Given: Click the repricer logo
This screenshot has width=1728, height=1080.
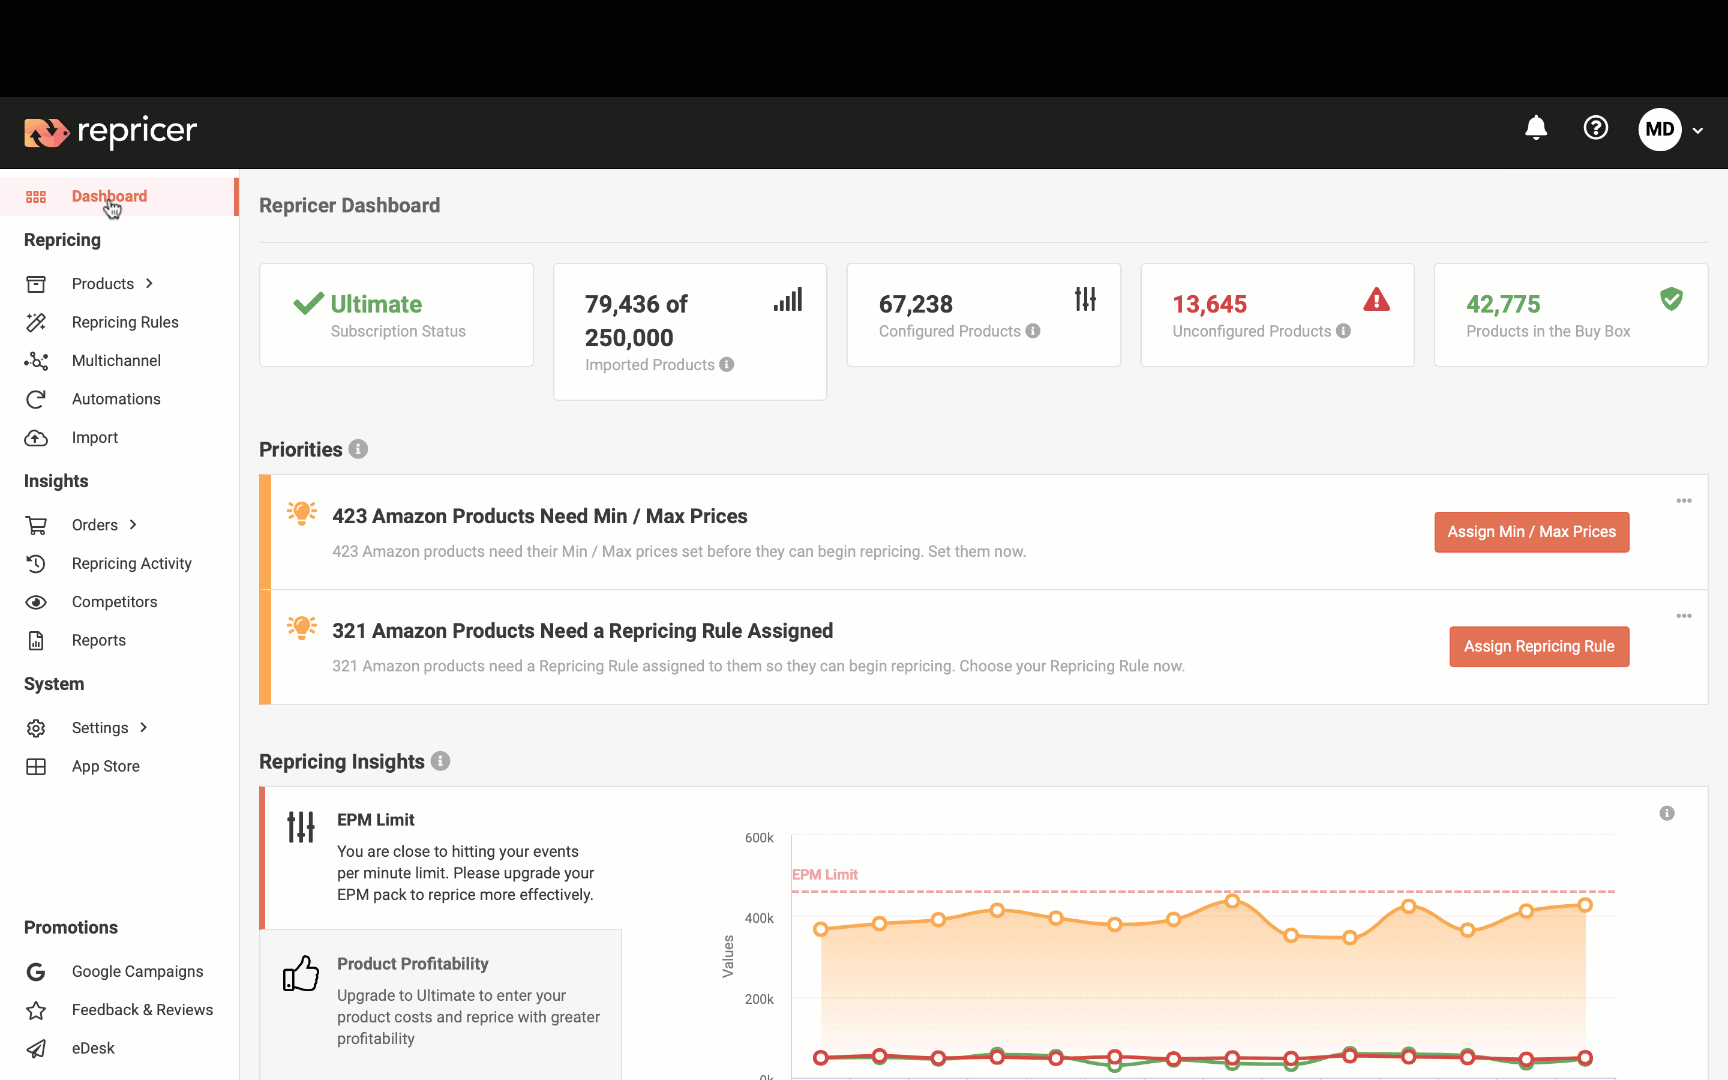Looking at the screenshot, I should [x=110, y=132].
